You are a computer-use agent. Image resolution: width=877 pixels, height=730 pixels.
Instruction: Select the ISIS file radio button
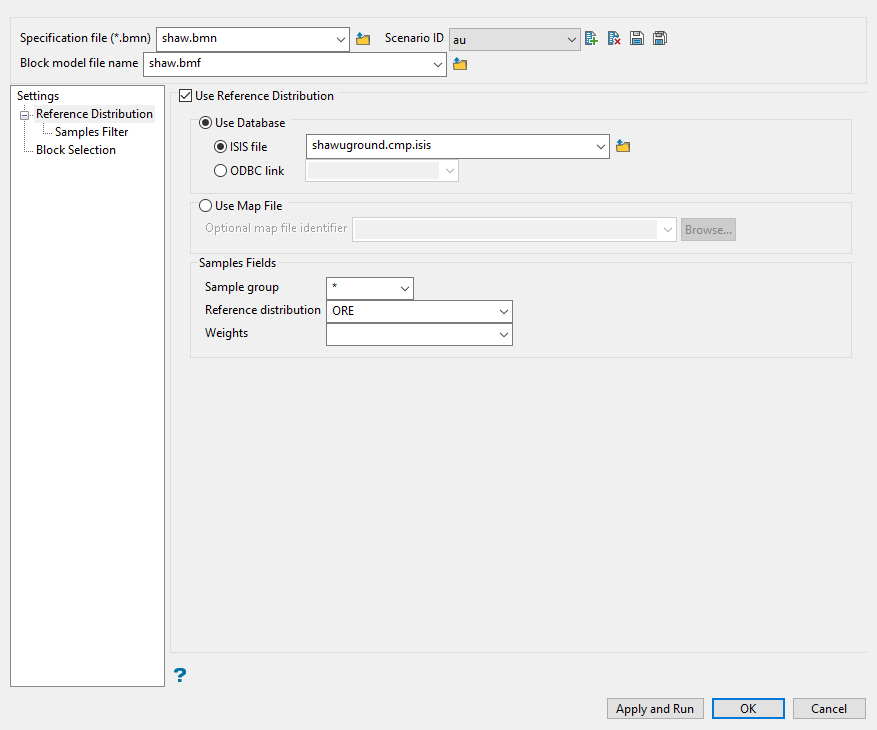click(x=221, y=147)
